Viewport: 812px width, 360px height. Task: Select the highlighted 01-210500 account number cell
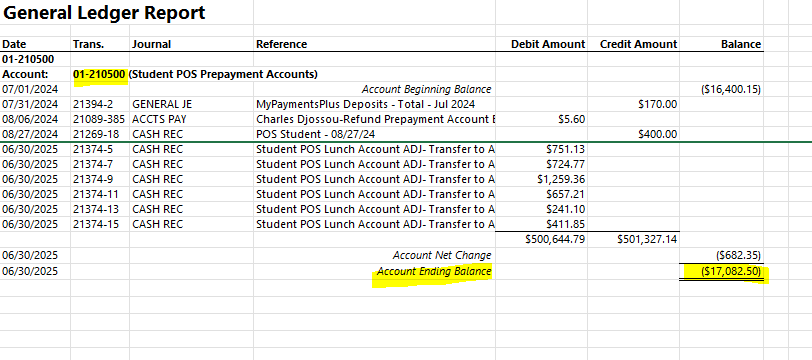[99, 75]
